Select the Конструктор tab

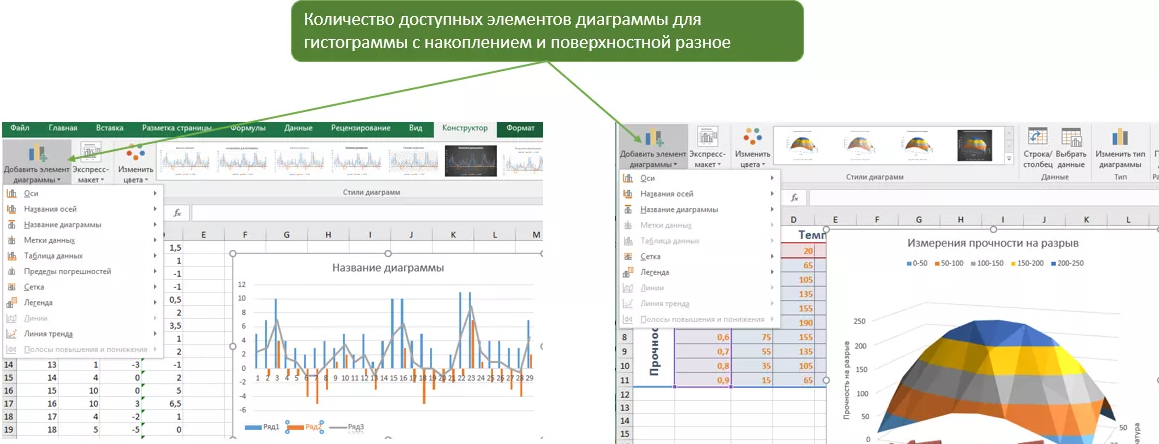pyautogui.click(x=465, y=128)
